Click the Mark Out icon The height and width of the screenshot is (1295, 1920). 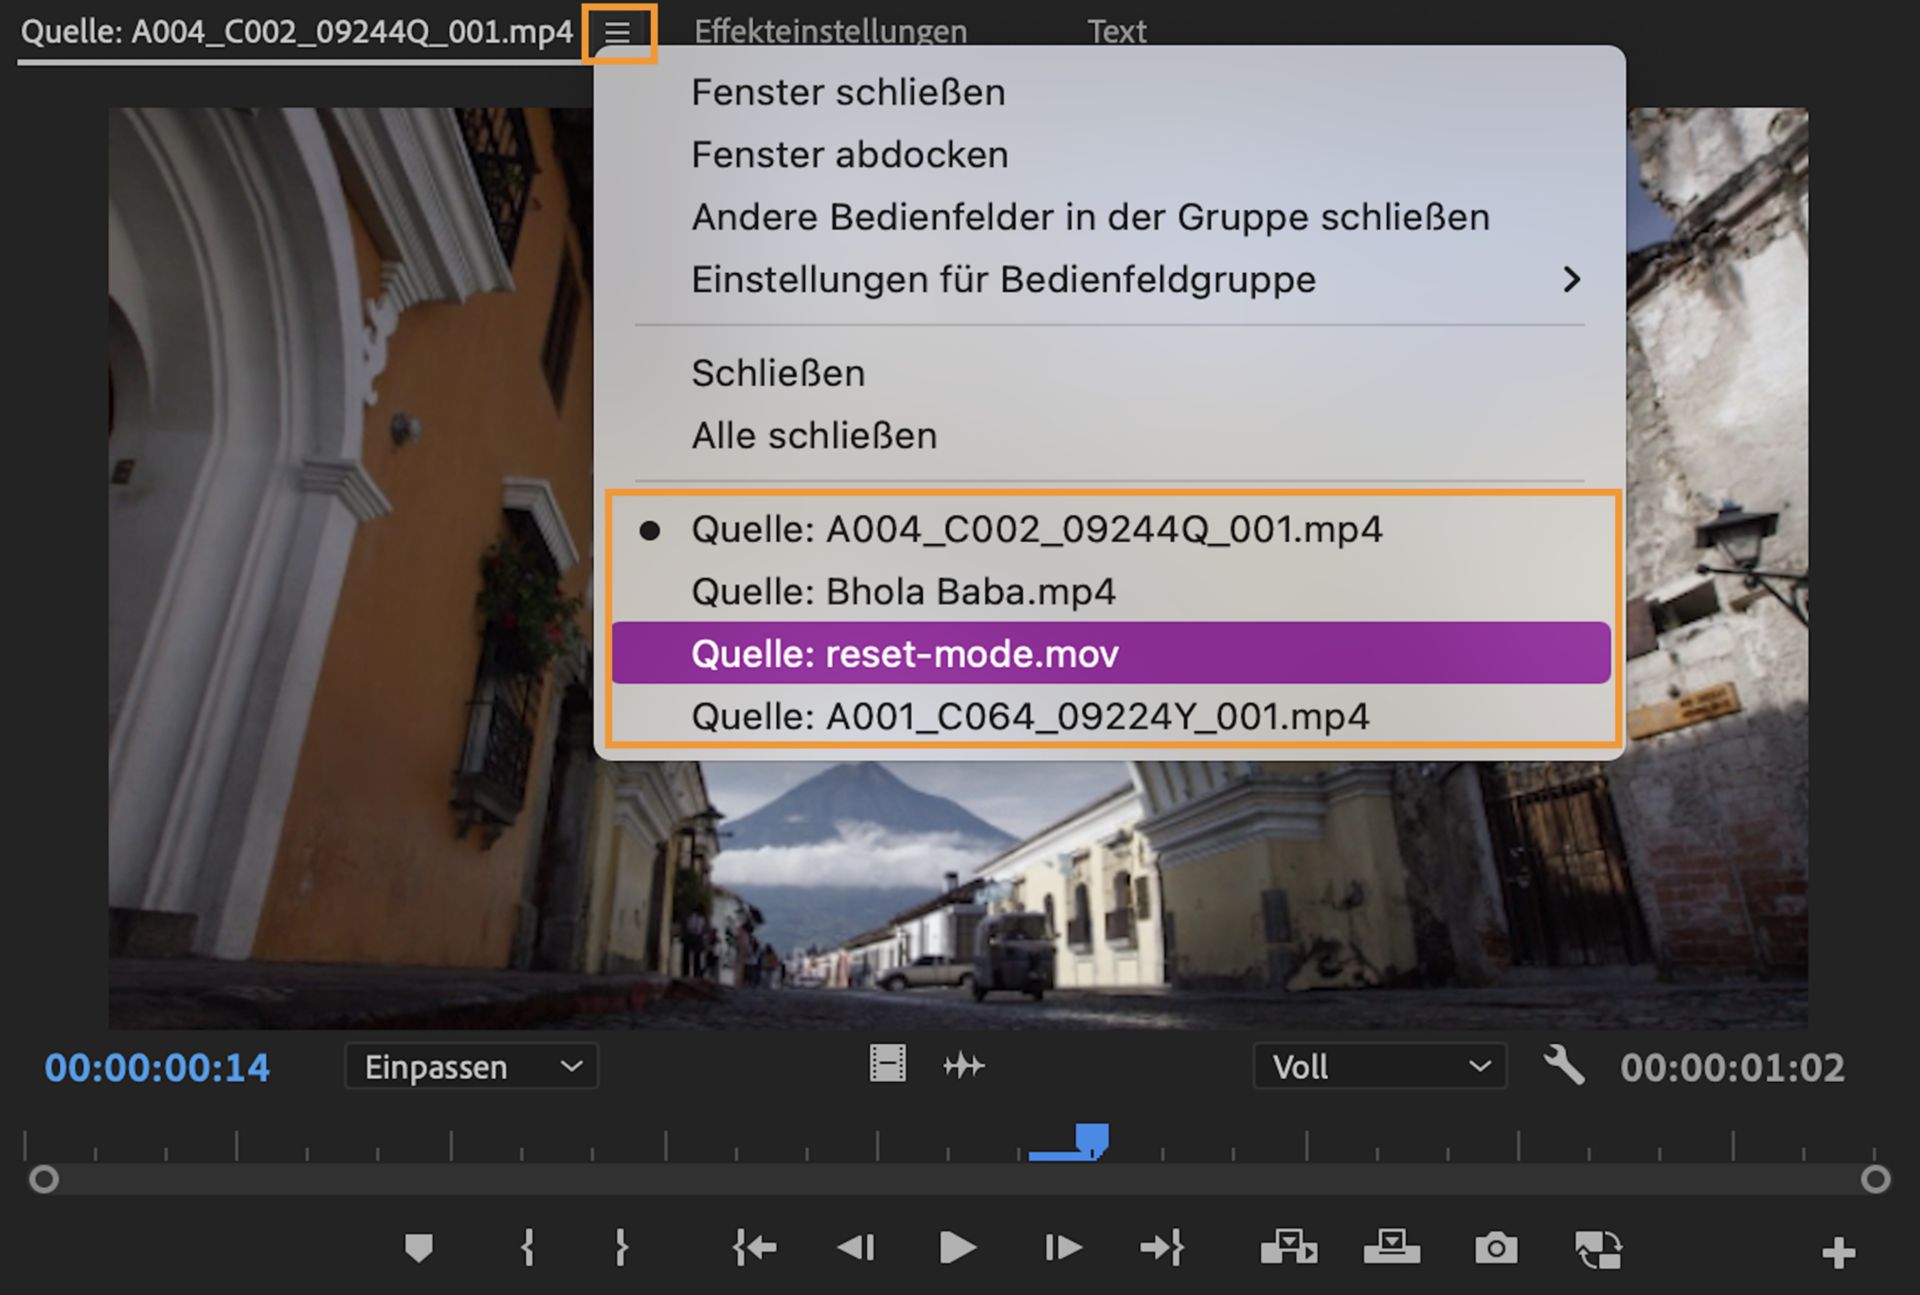tap(621, 1247)
